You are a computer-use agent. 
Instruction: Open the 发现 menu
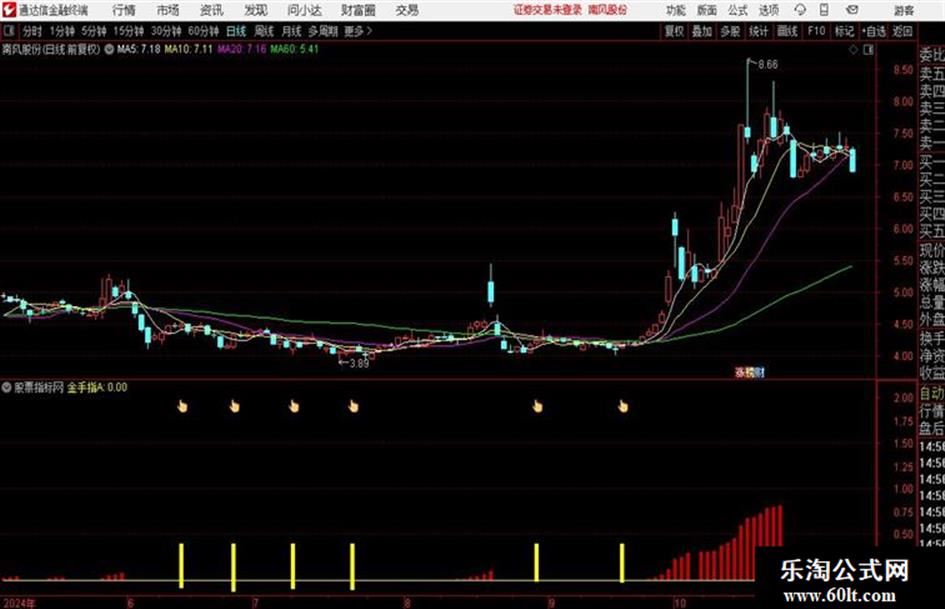tap(256, 10)
